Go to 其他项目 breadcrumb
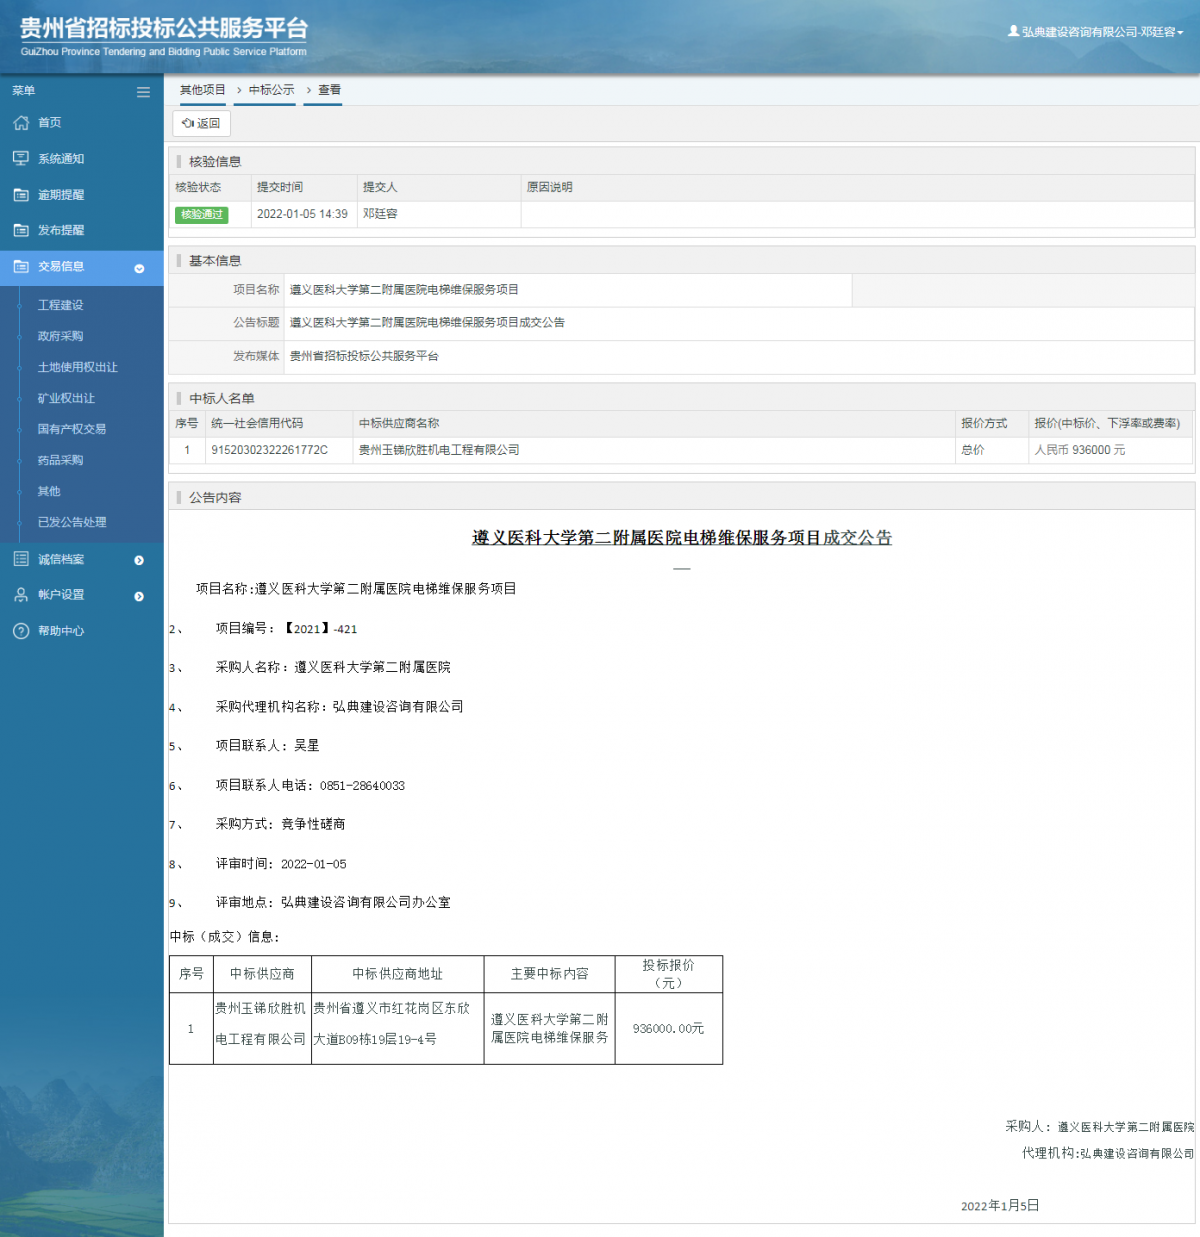 203,90
